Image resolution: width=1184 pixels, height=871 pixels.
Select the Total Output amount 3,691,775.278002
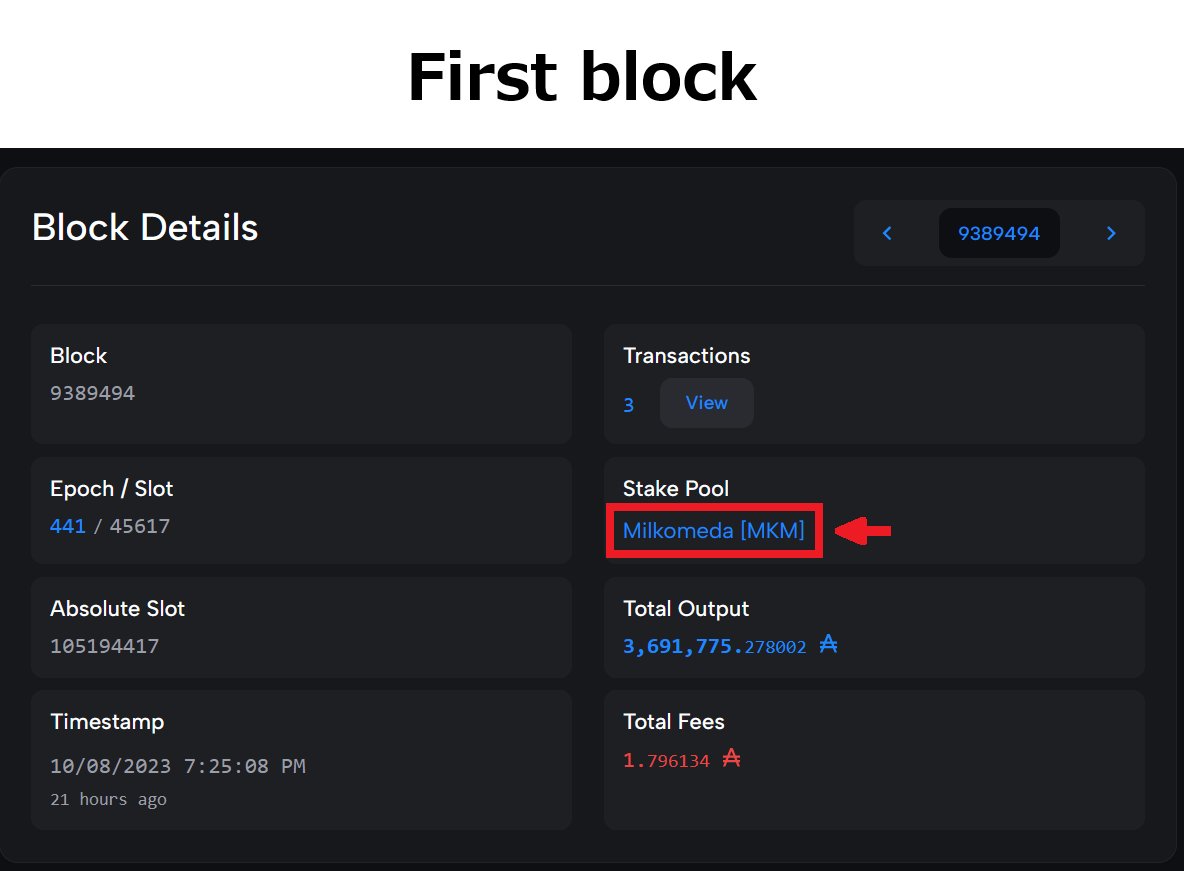tap(714, 646)
